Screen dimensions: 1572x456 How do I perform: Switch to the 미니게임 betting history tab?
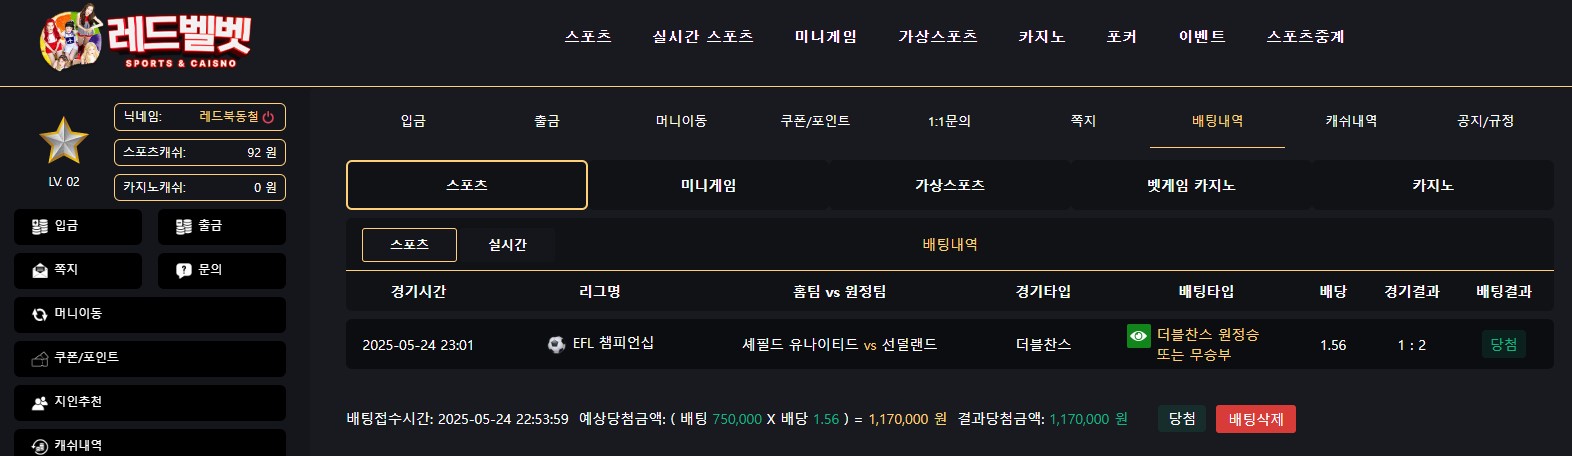coord(709,185)
